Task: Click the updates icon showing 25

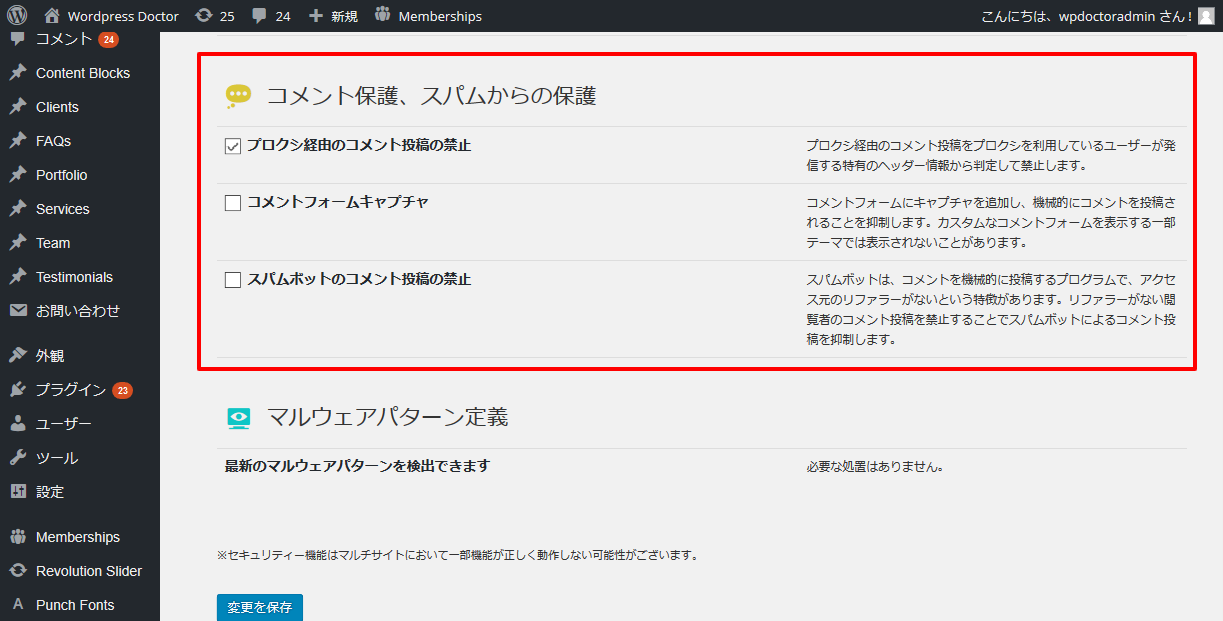Action: point(204,16)
